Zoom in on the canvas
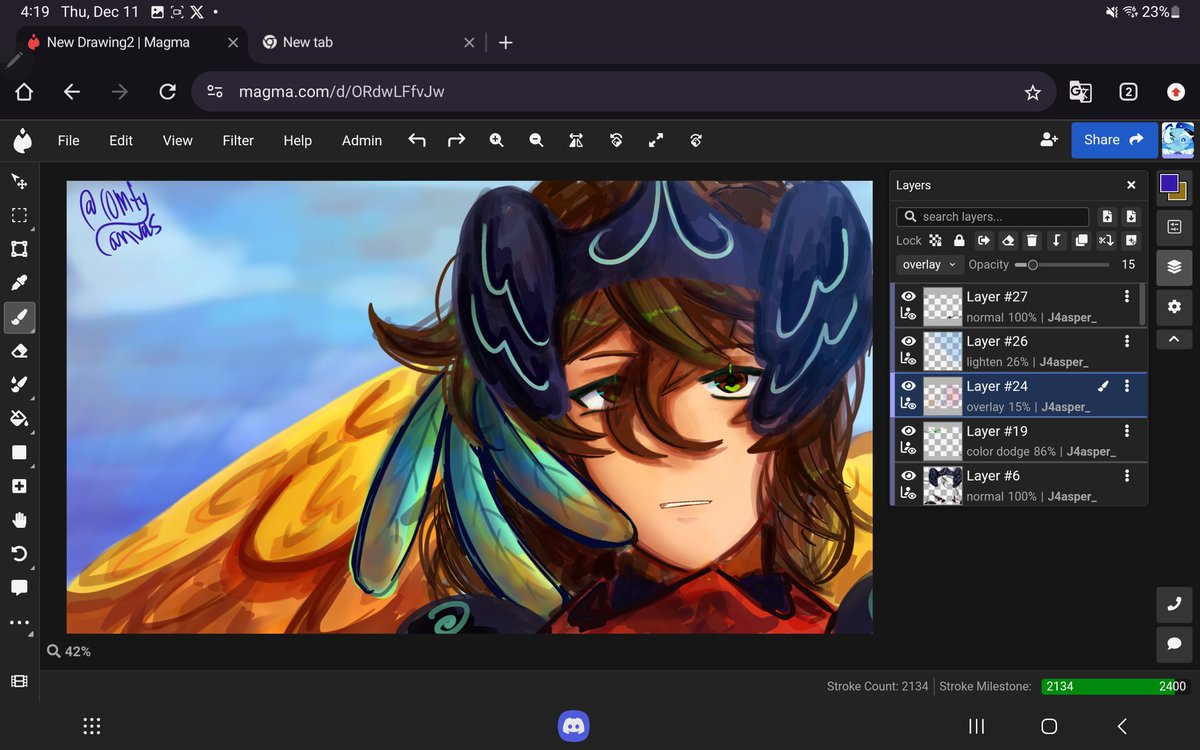 click(x=496, y=141)
